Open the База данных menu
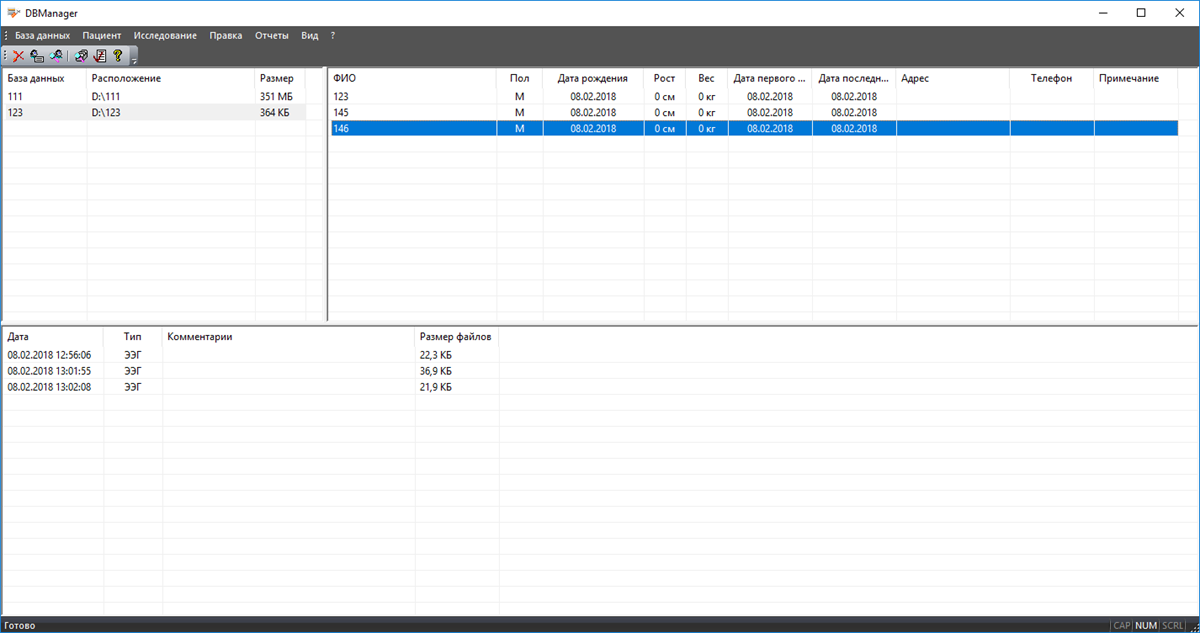The image size is (1200, 633). point(42,35)
